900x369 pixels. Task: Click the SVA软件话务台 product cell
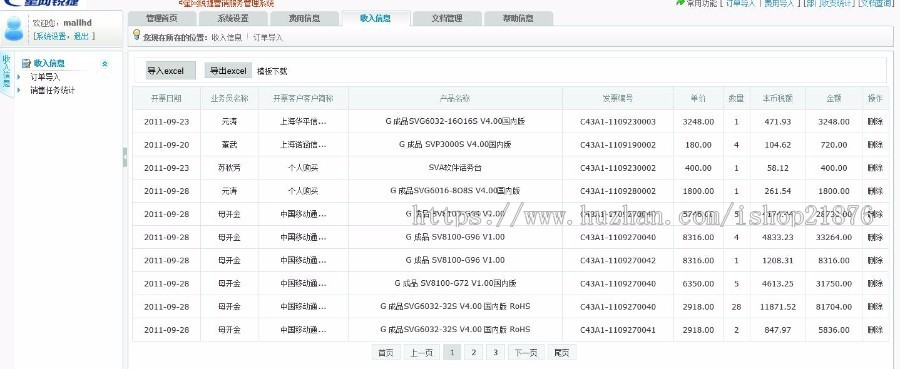coord(455,168)
